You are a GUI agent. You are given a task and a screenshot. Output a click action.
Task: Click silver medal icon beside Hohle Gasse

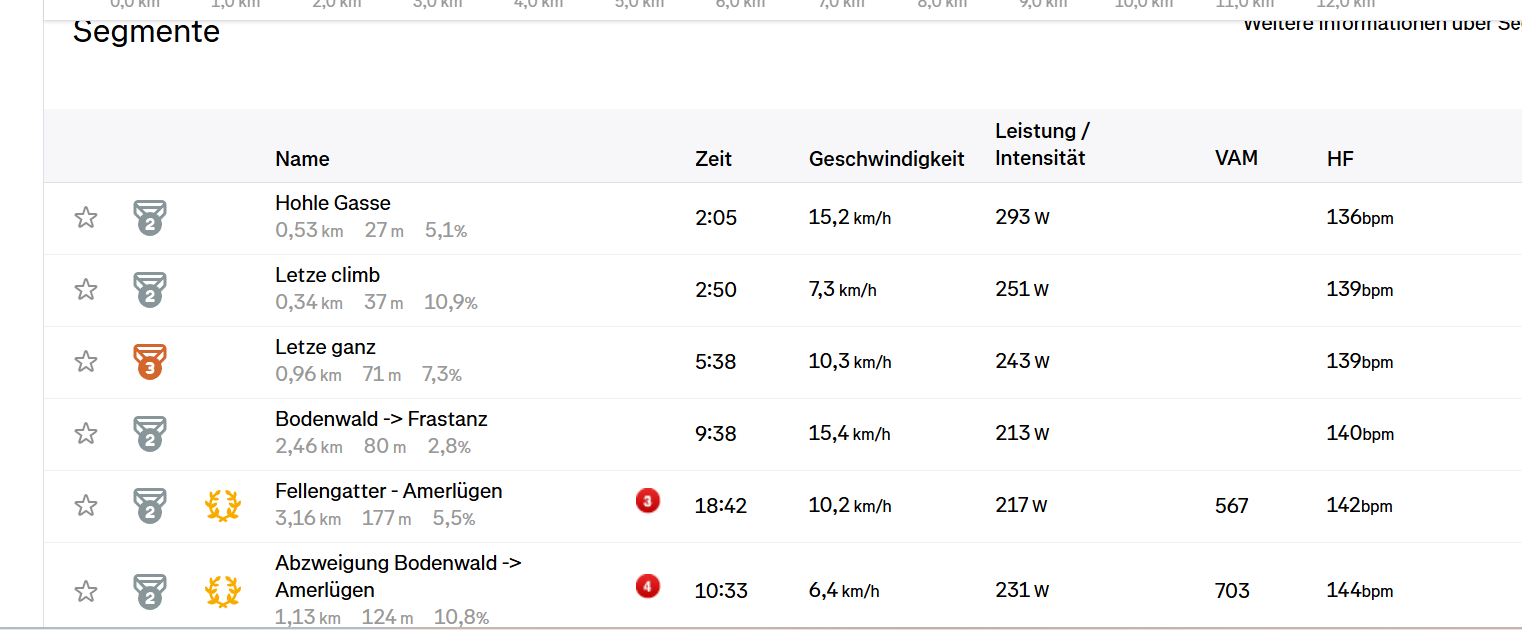pos(150,218)
